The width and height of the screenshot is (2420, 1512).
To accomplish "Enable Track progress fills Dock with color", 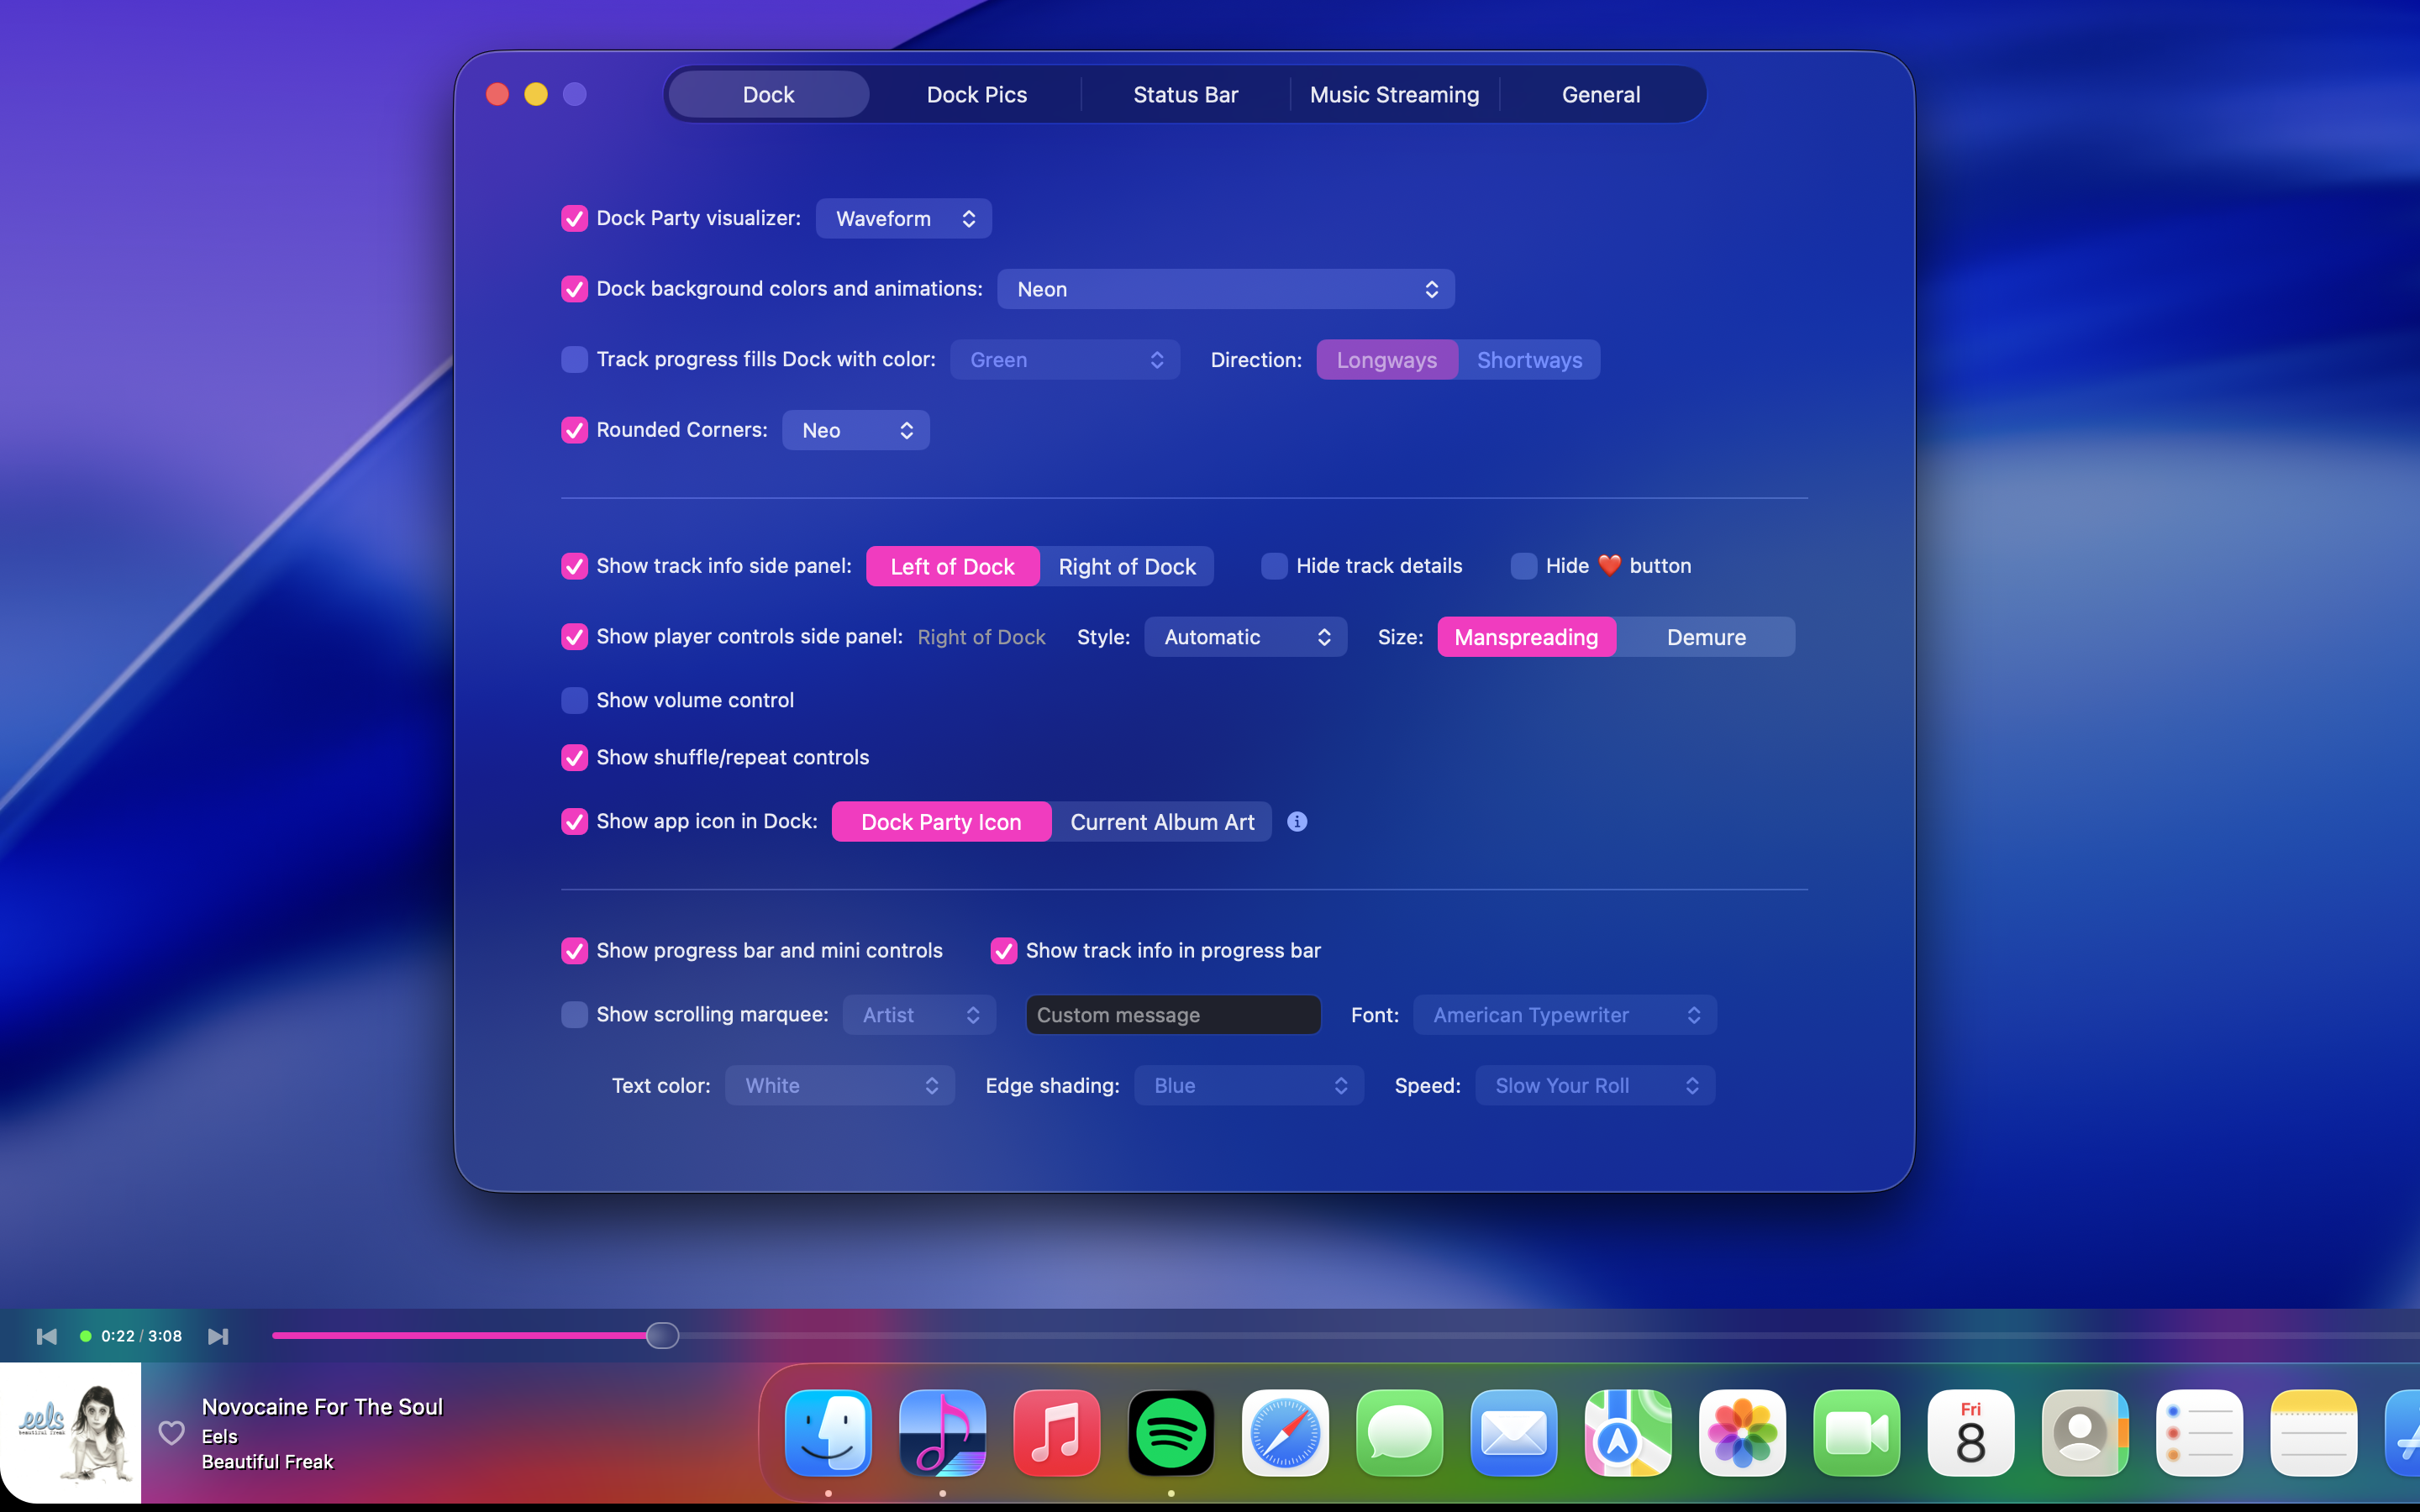I will pos(574,359).
